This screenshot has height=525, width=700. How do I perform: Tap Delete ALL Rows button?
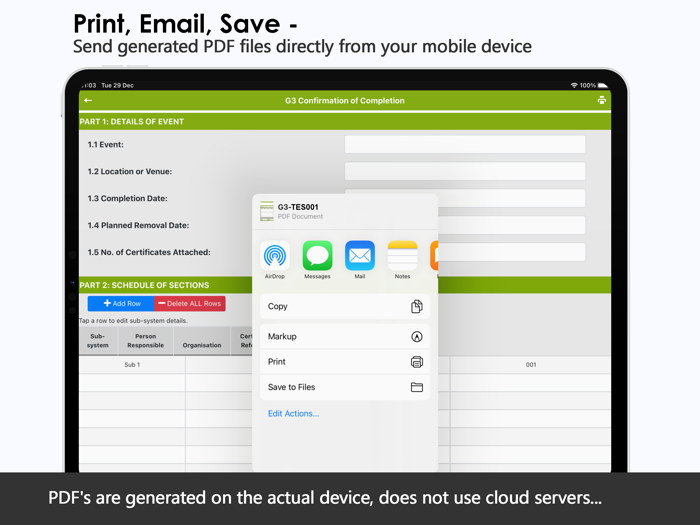pos(190,304)
